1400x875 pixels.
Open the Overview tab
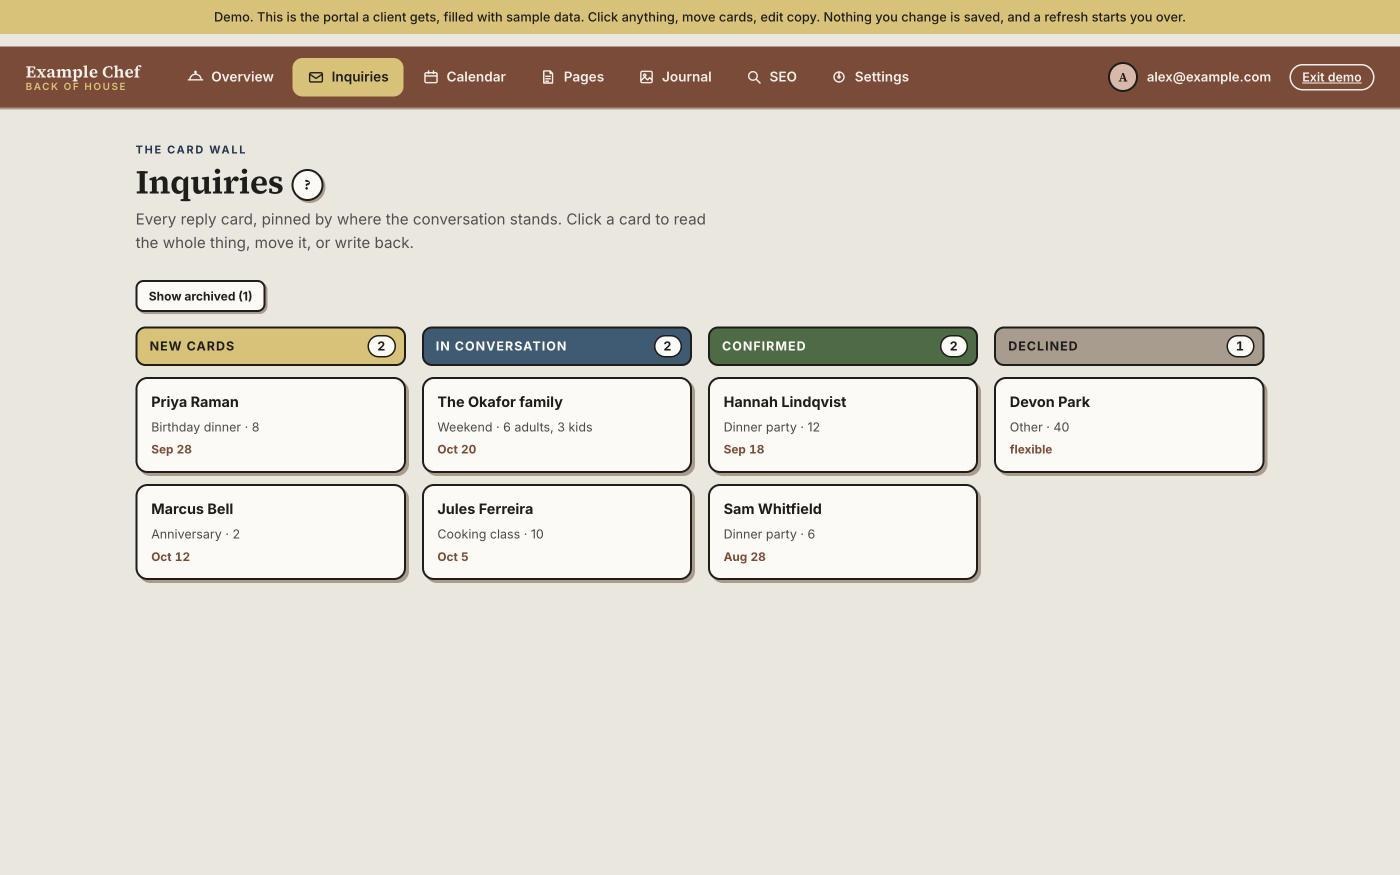point(230,77)
